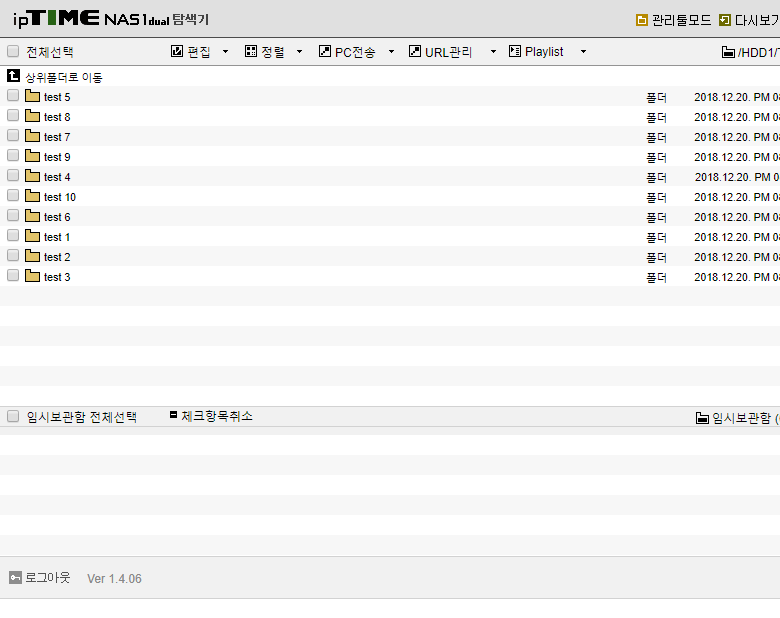This screenshot has width=780, height=618.
Task: Tick the checkbox for test 8
Action: tap(13, 115)
